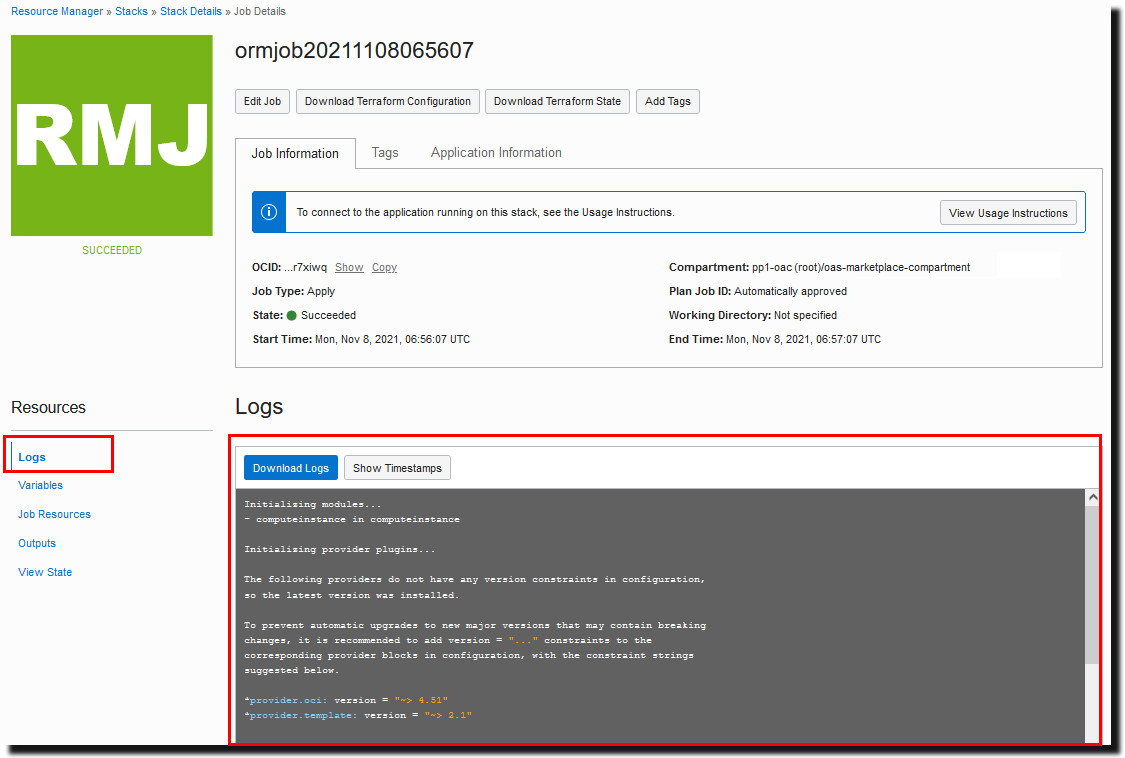Show the full OCID value
The height and width of the screenshot is (758, 1125).
click(x=349, y=267)
